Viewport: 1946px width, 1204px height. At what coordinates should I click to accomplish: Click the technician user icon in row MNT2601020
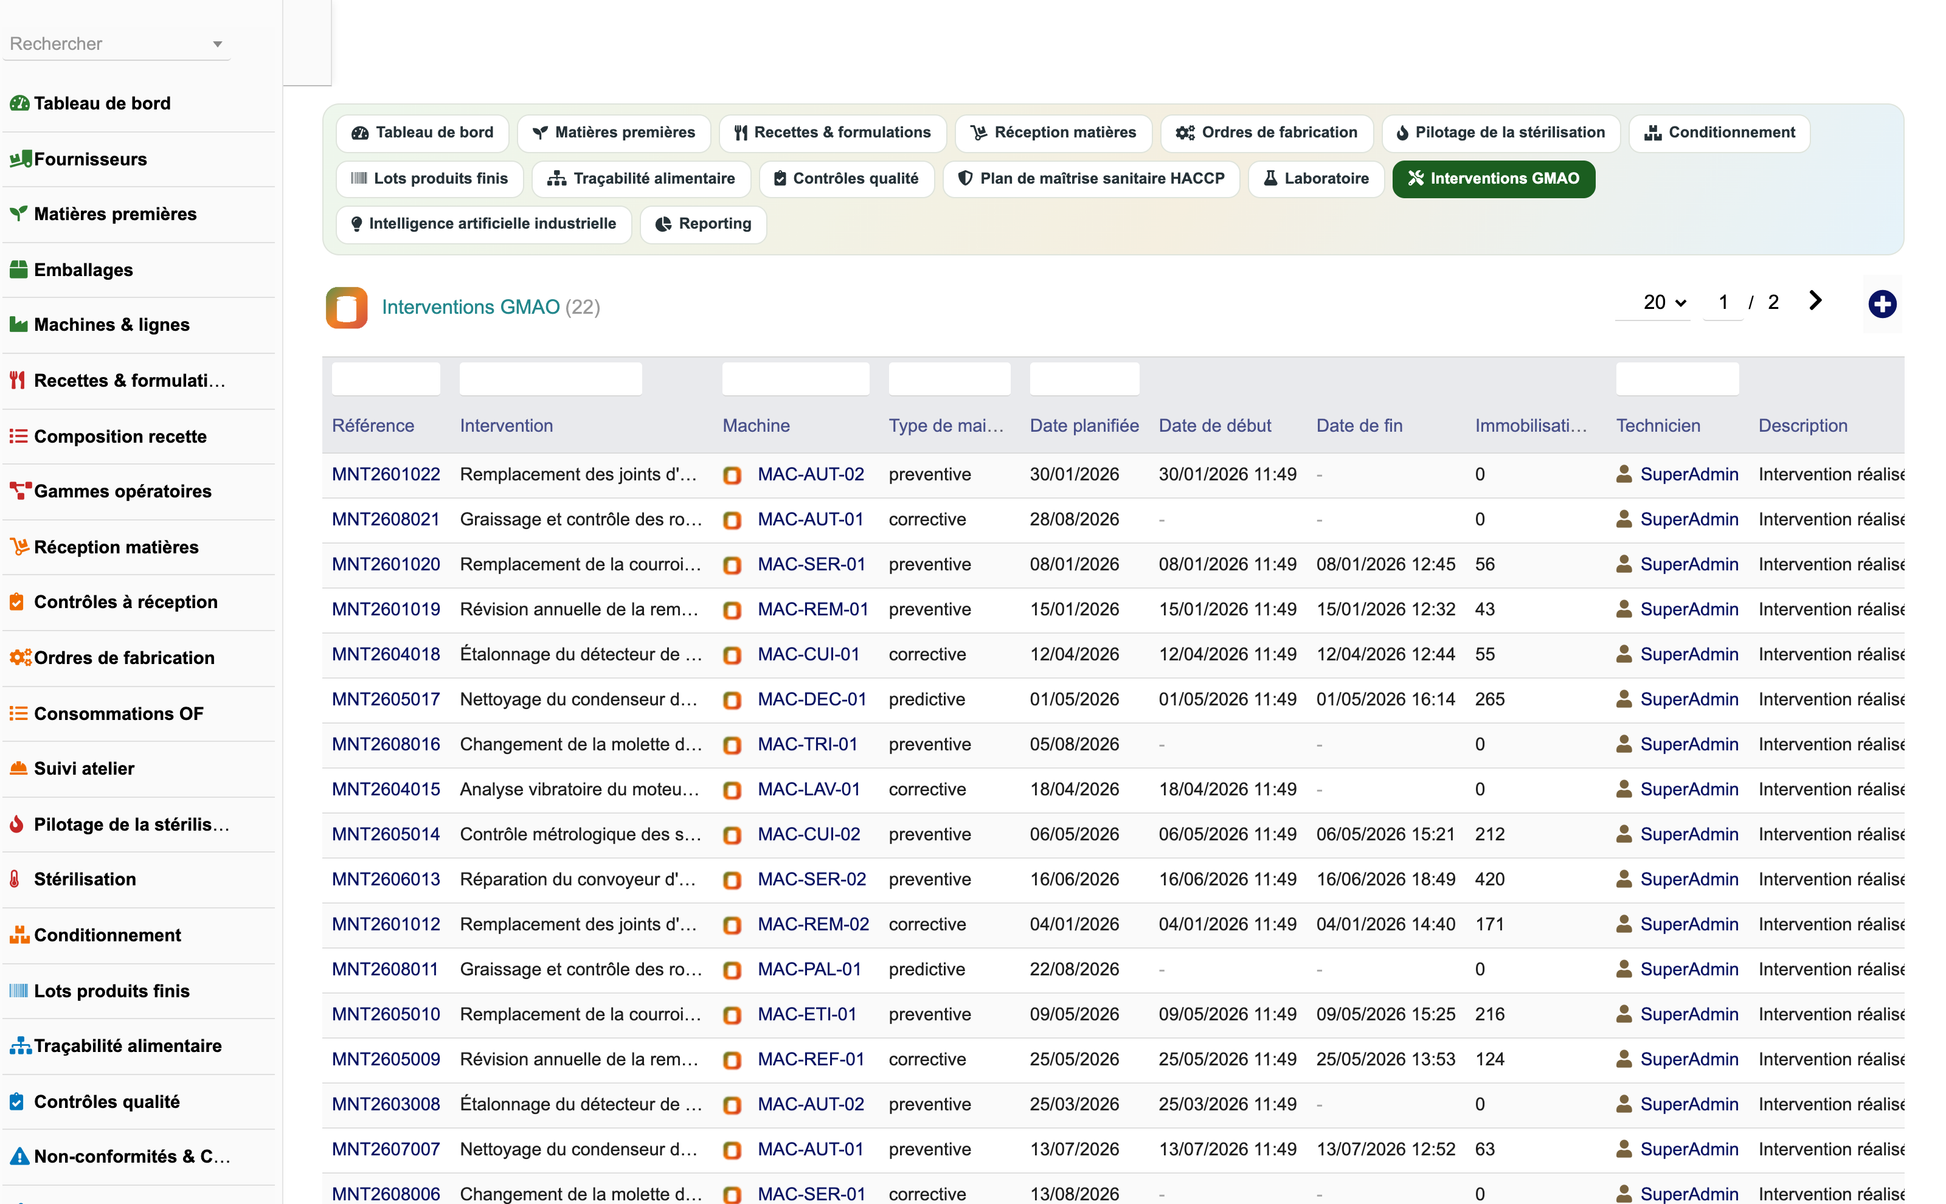pos(1624,564)
